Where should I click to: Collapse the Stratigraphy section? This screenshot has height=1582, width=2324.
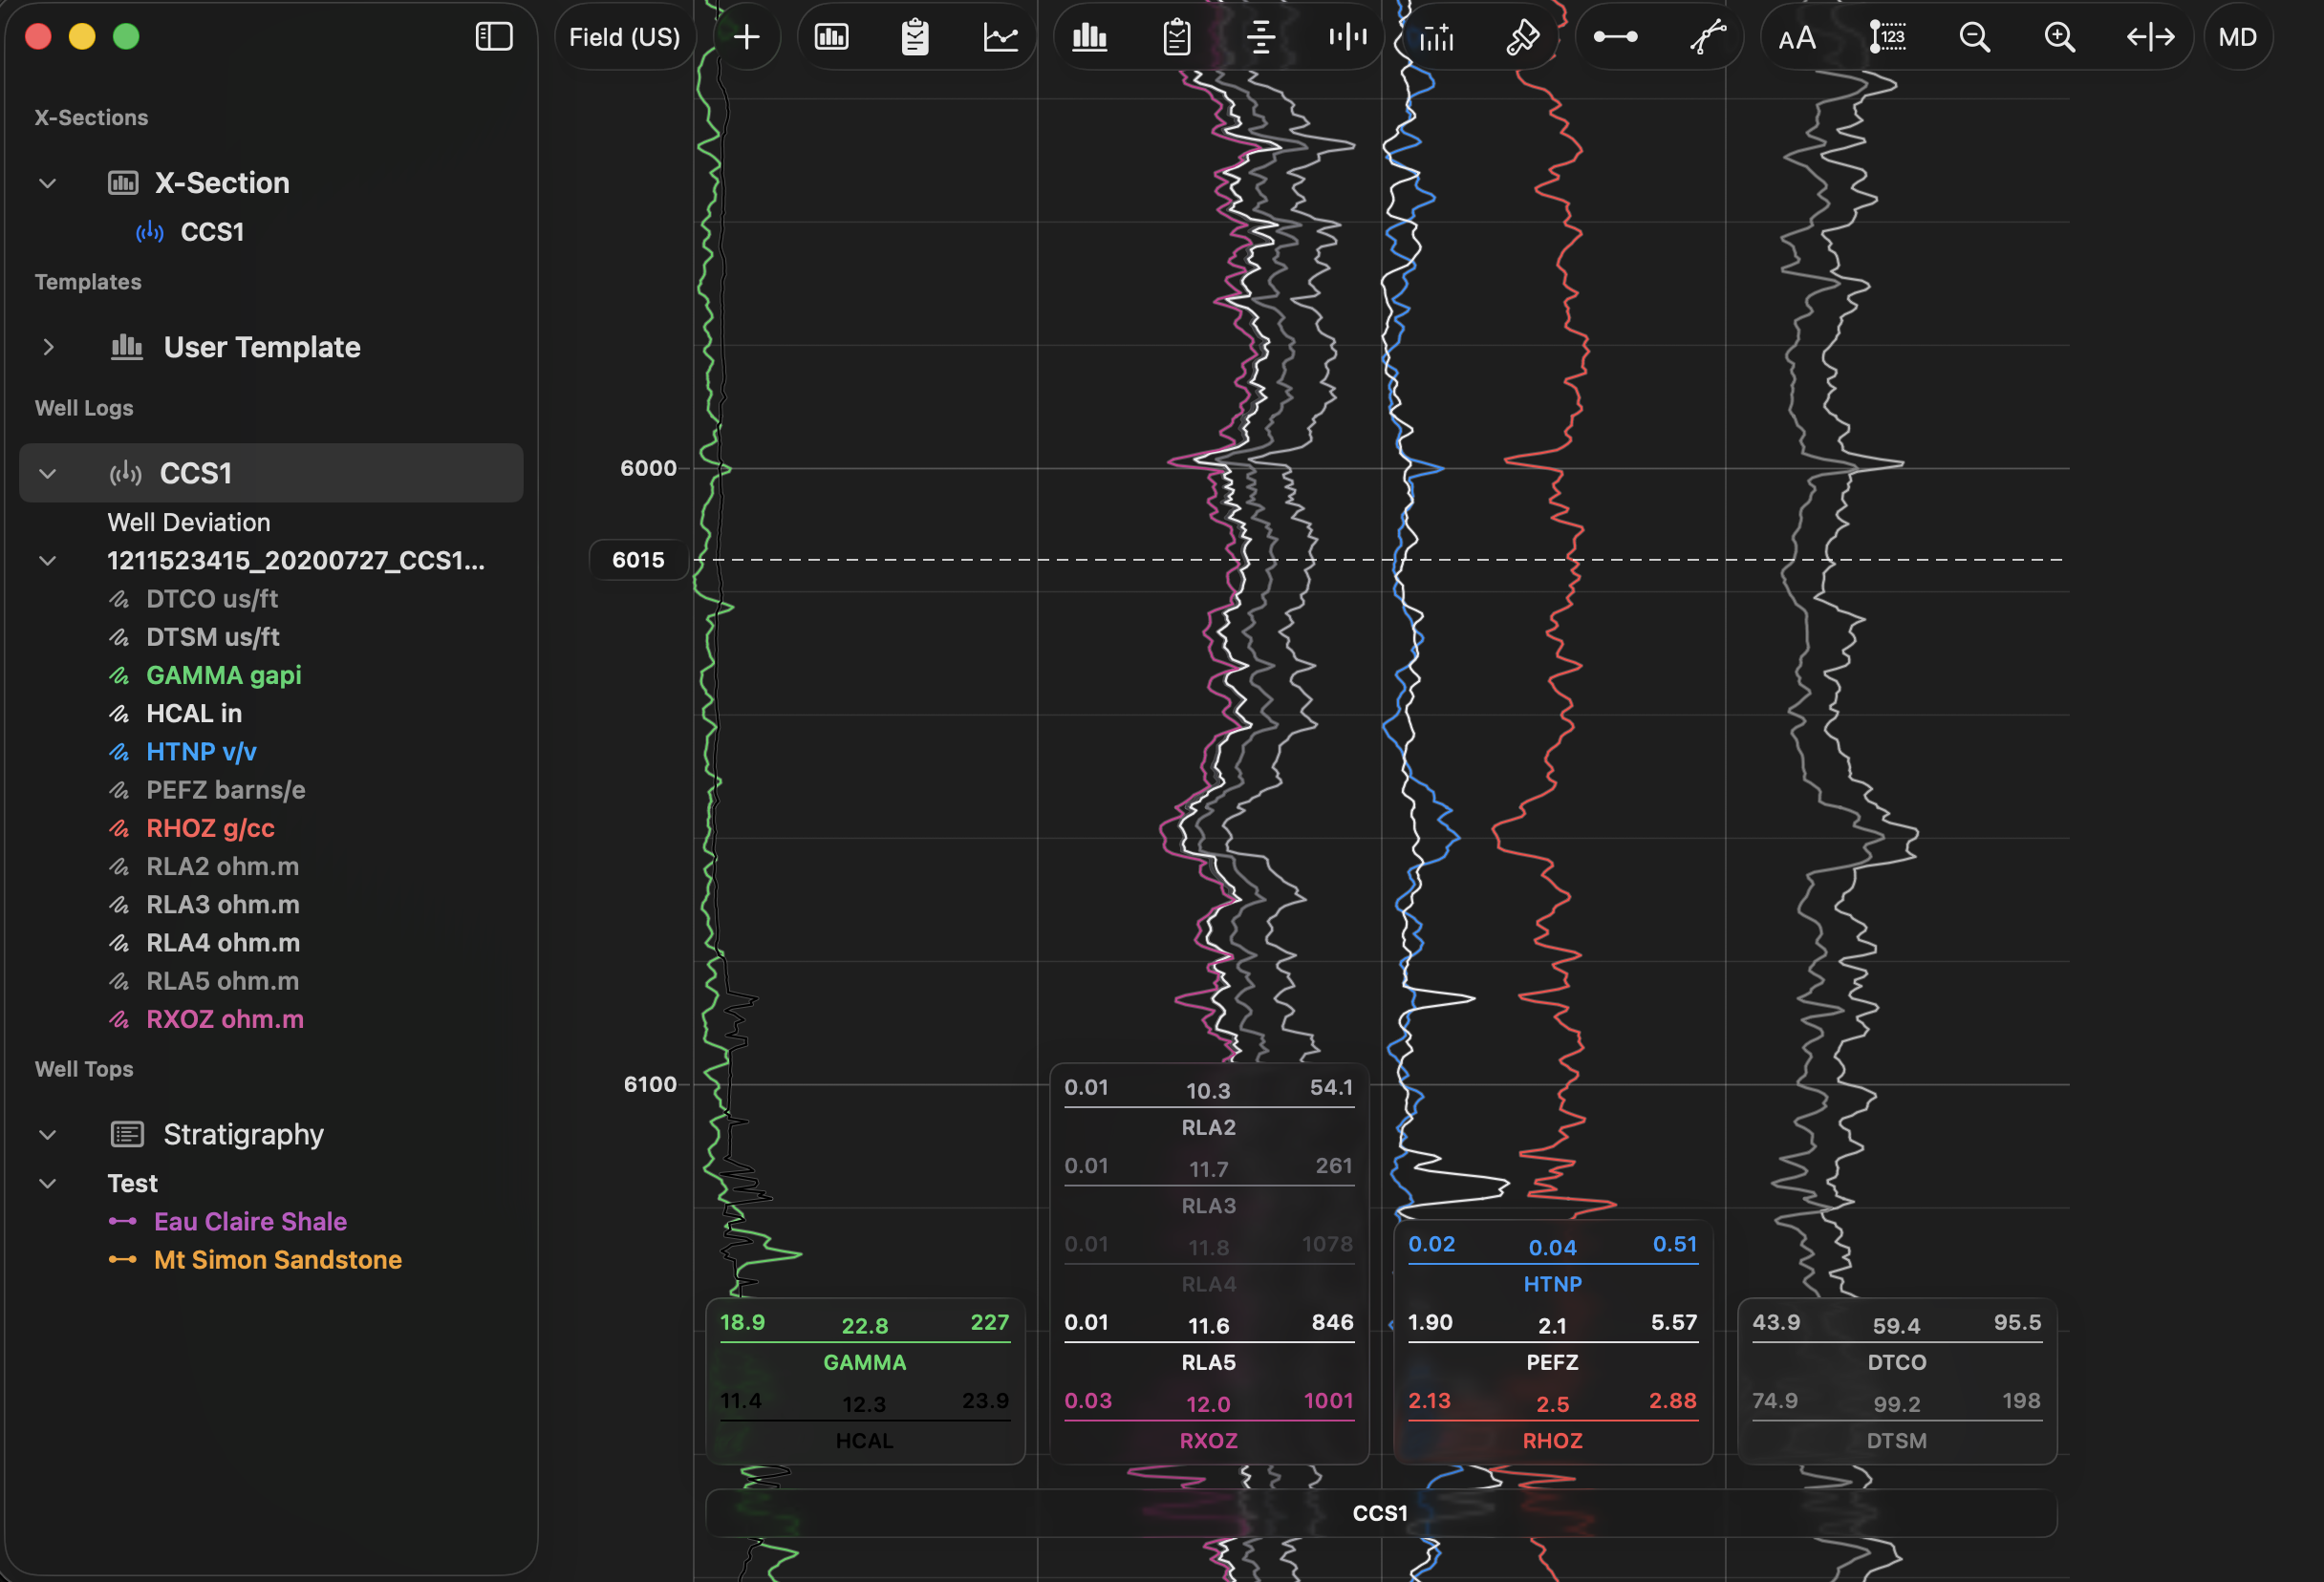click(x=47, y=1134)
